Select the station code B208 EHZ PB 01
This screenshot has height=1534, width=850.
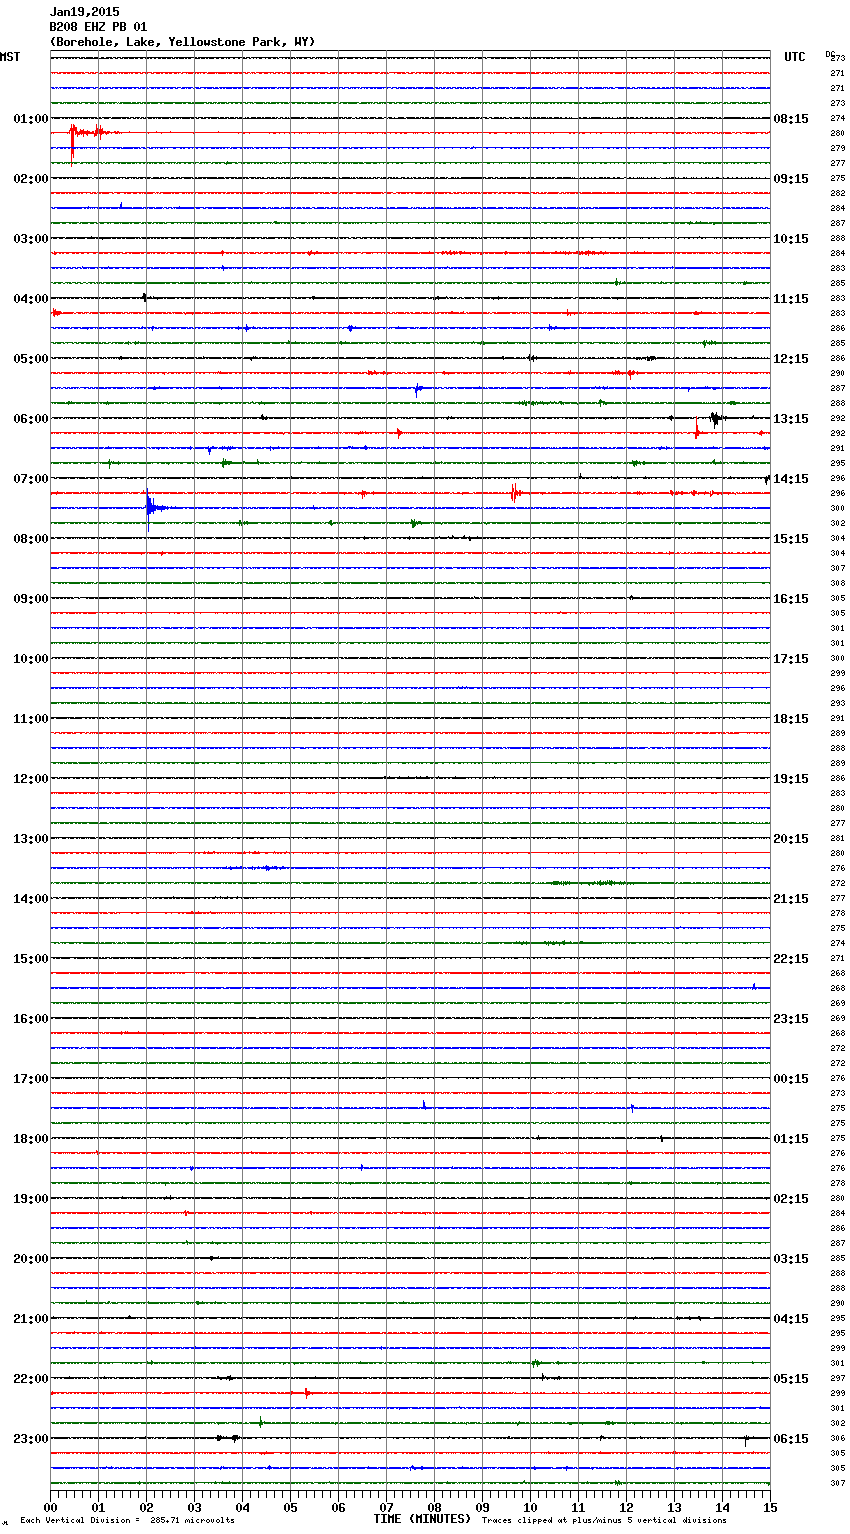98,27
